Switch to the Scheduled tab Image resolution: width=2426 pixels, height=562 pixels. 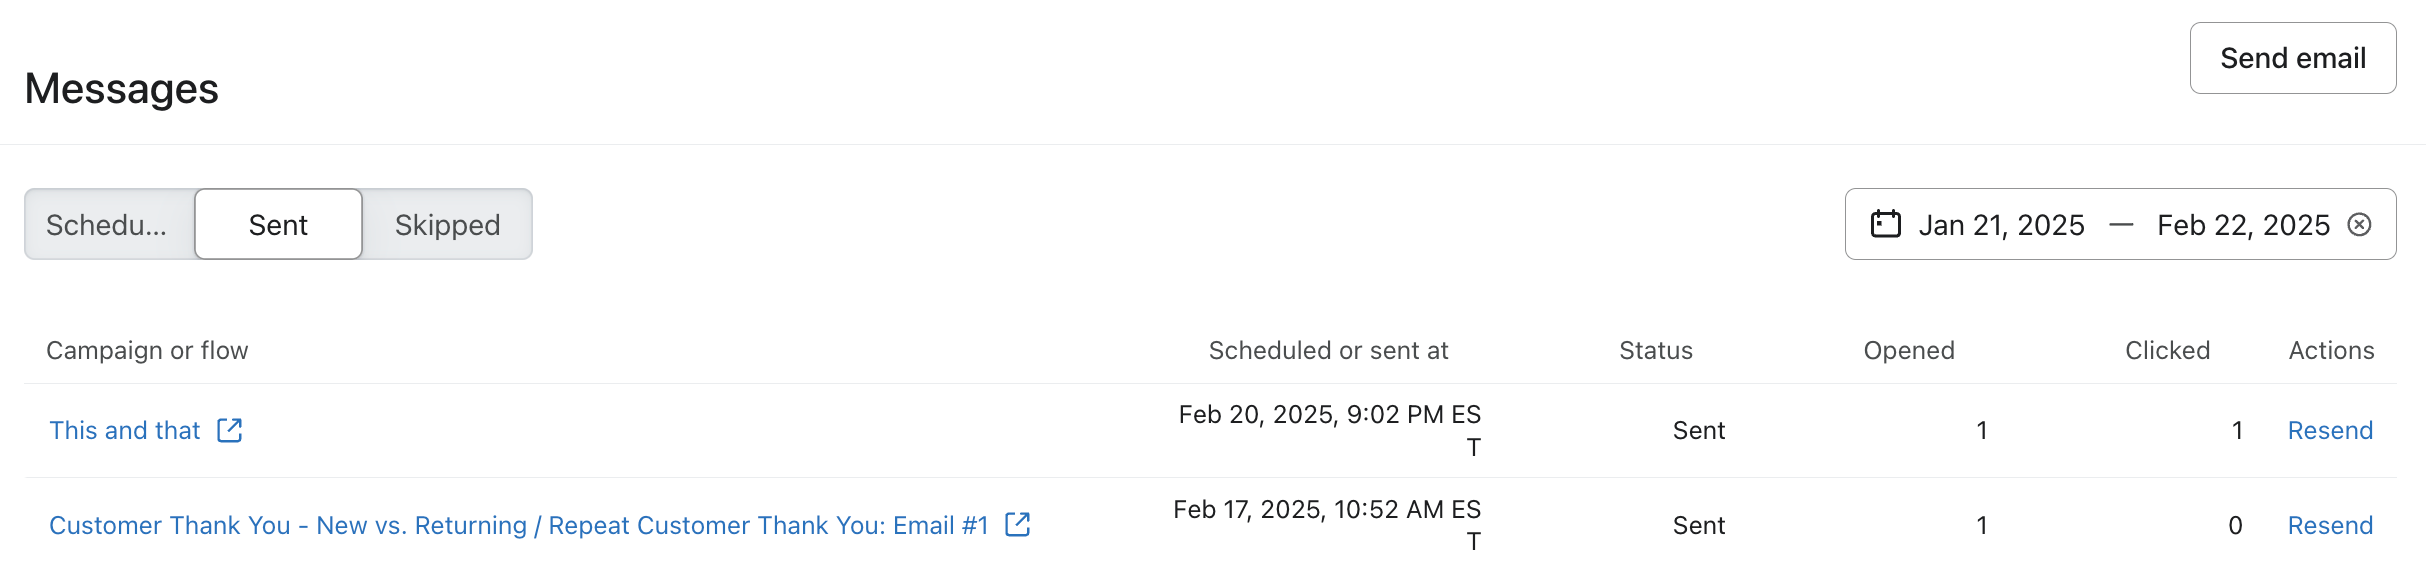(108, 225)
